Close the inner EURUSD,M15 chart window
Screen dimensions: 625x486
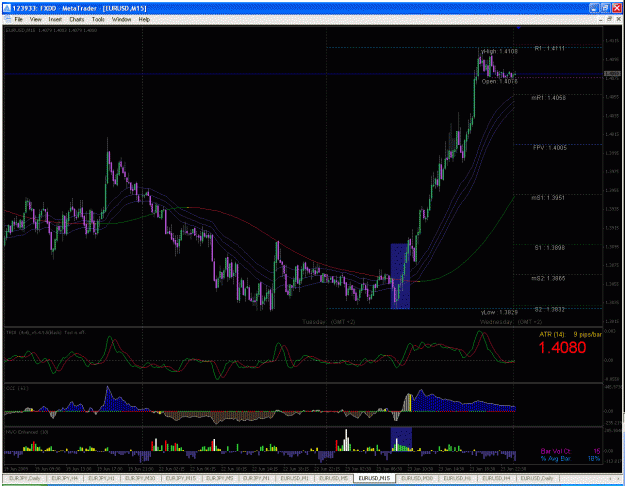pyautogui.click(x=618, y=19)
